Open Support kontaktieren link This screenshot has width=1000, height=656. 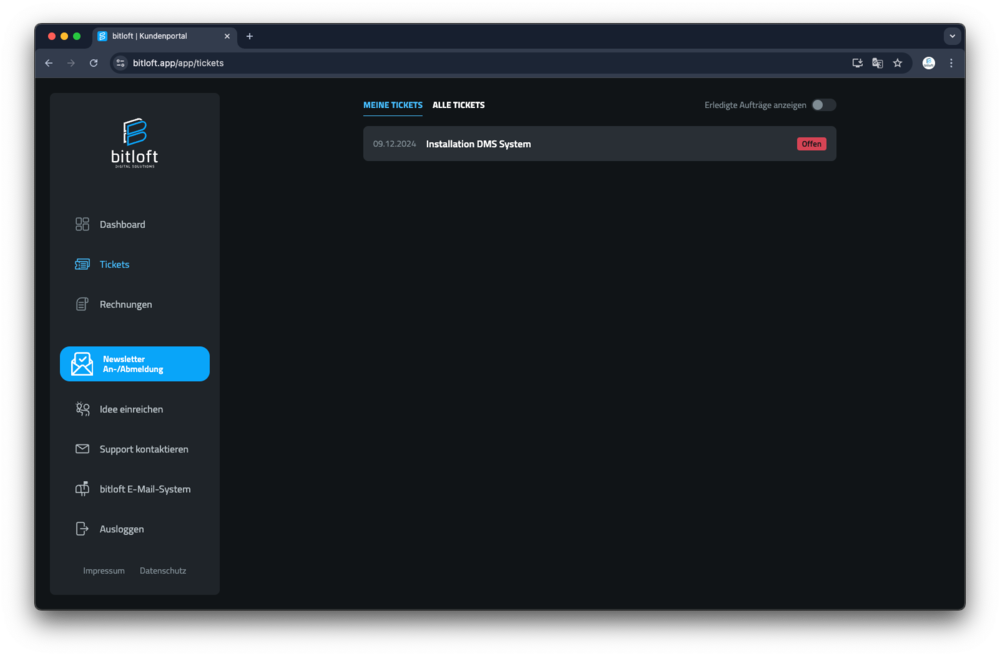144,449
